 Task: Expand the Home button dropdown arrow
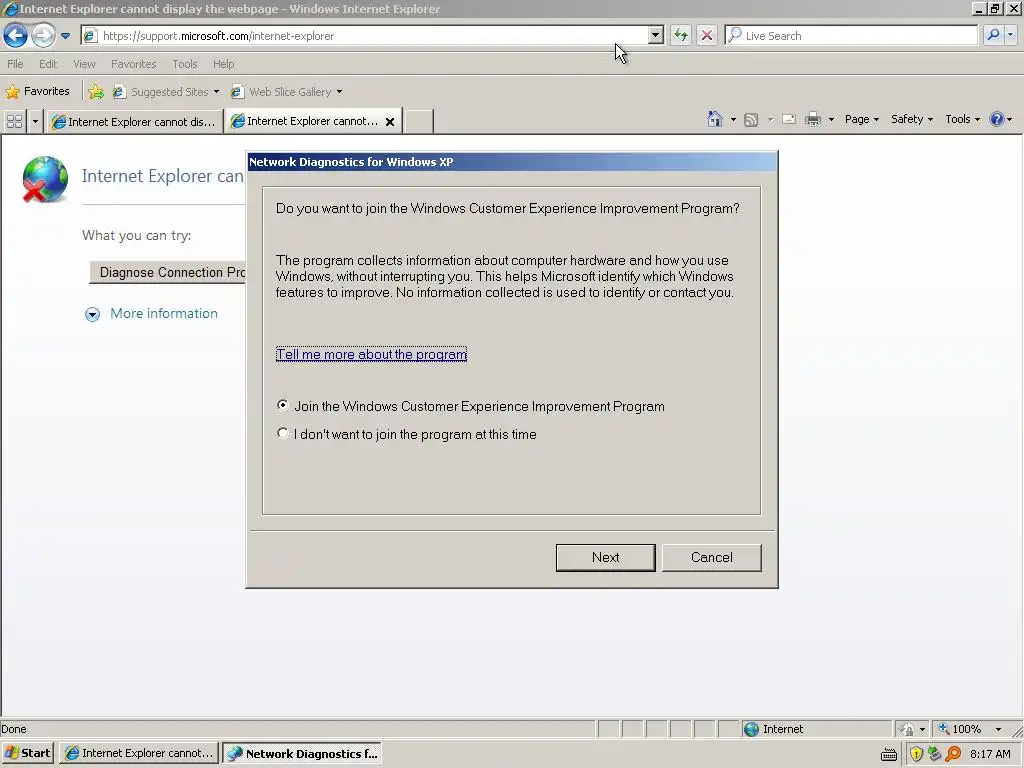point(733,120)
